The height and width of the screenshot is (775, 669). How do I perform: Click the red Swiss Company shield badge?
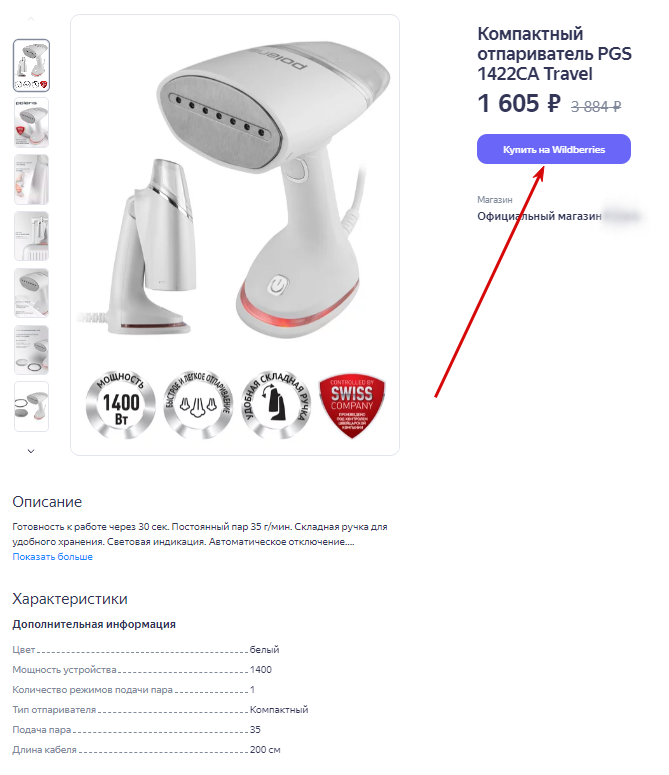coord(352,405)
